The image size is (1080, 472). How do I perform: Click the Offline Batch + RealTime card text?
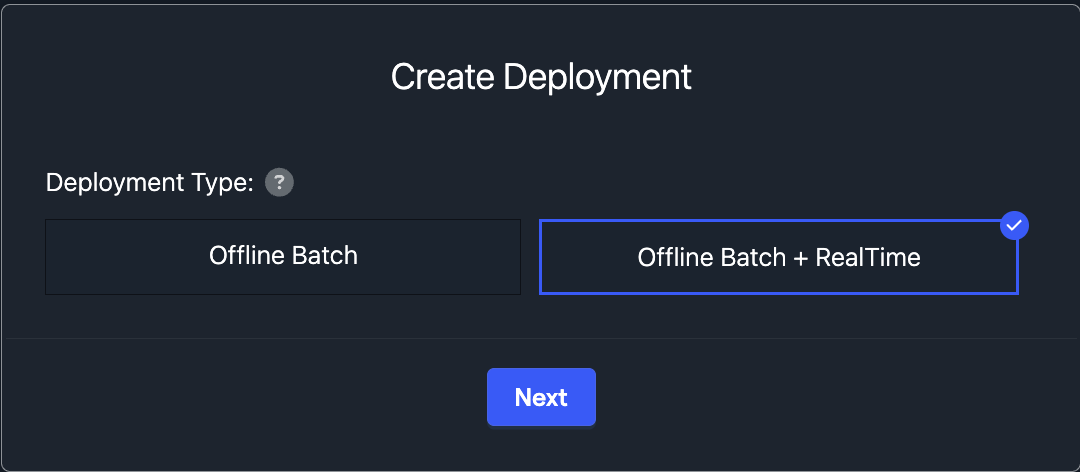(x=778, y=257)
